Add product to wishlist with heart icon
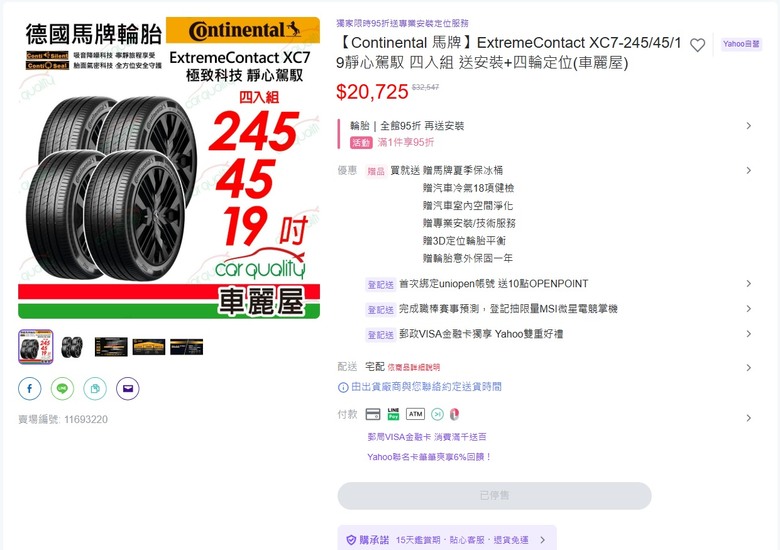Viewport: 780px width, 550px height. pyautogui.click(x=697, y=45)
